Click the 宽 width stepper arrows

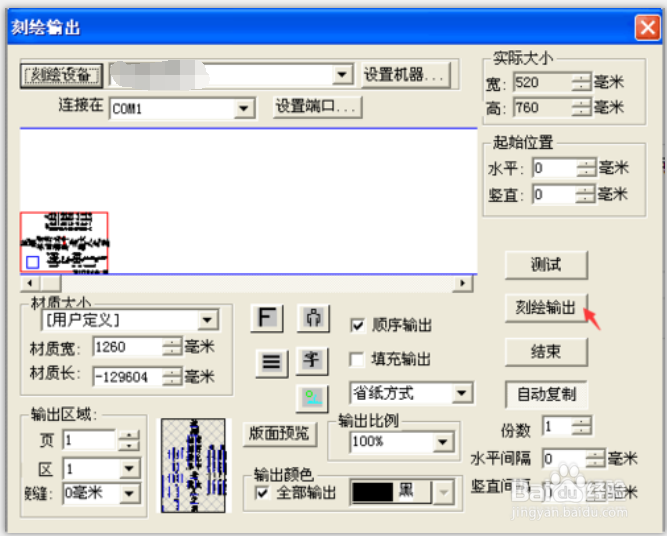[581, 82]
